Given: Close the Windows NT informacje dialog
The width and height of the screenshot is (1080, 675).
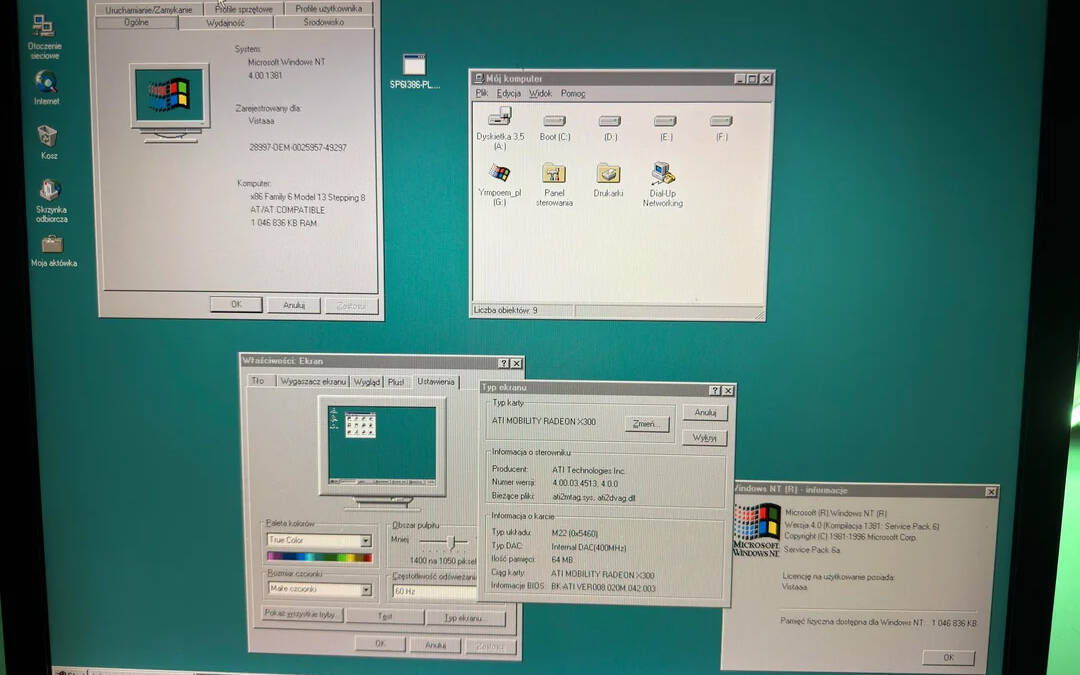Looking at the screenshot, I should coord(990,492).
